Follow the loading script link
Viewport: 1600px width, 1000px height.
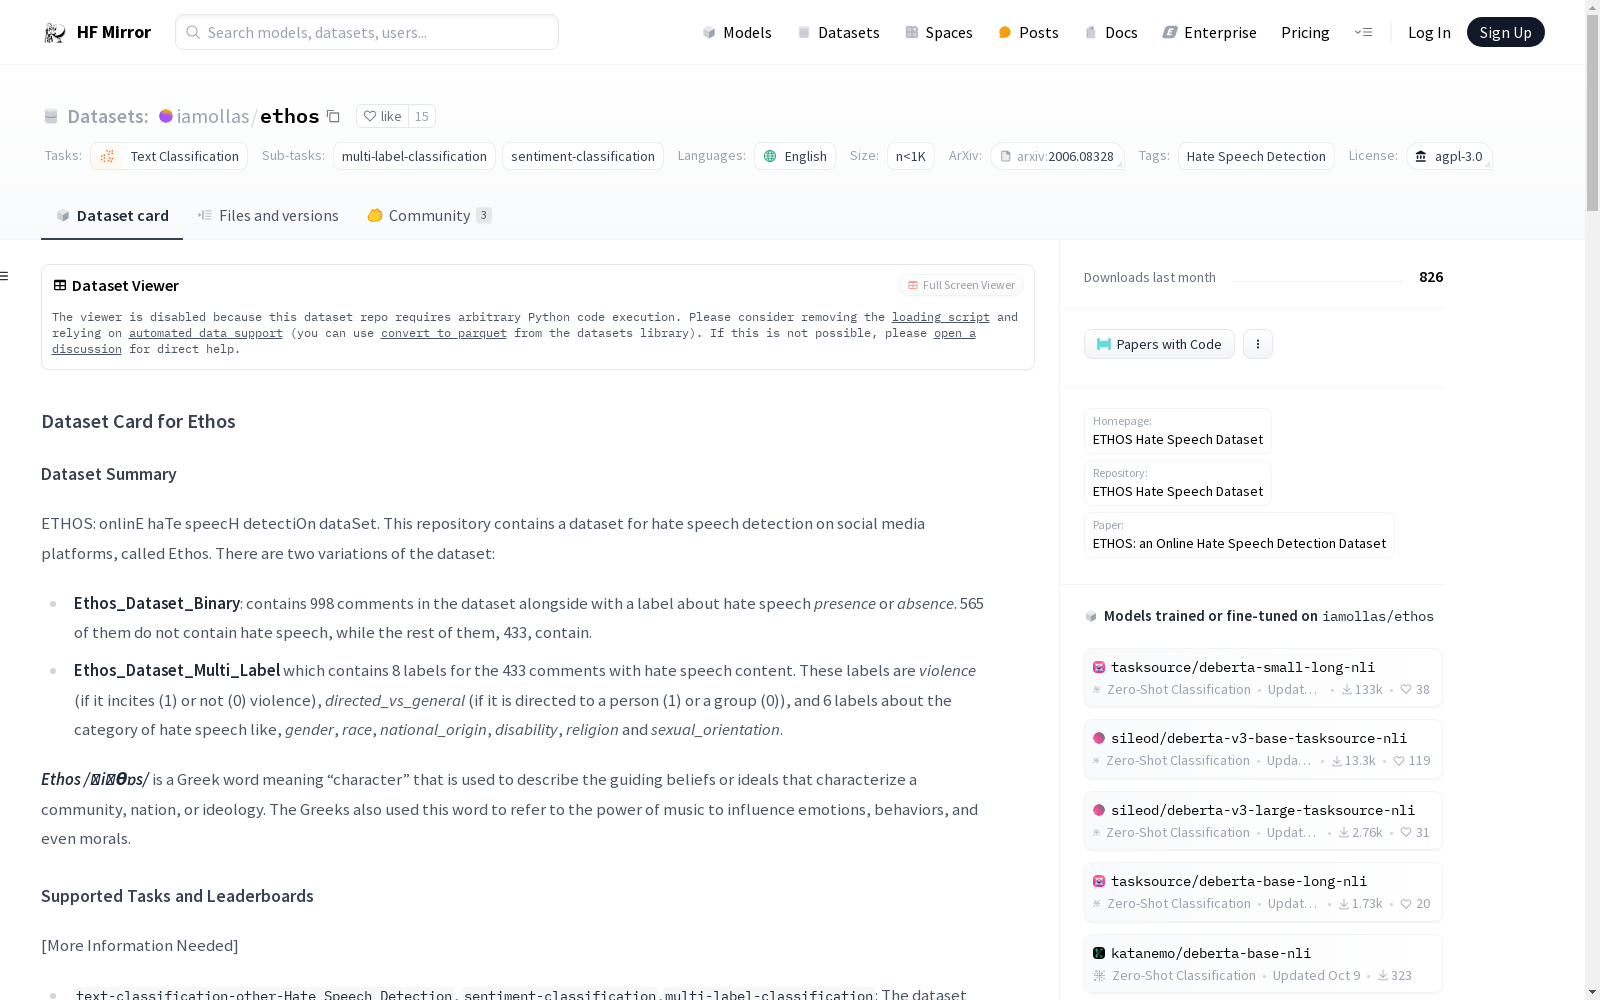coord(941,317)
